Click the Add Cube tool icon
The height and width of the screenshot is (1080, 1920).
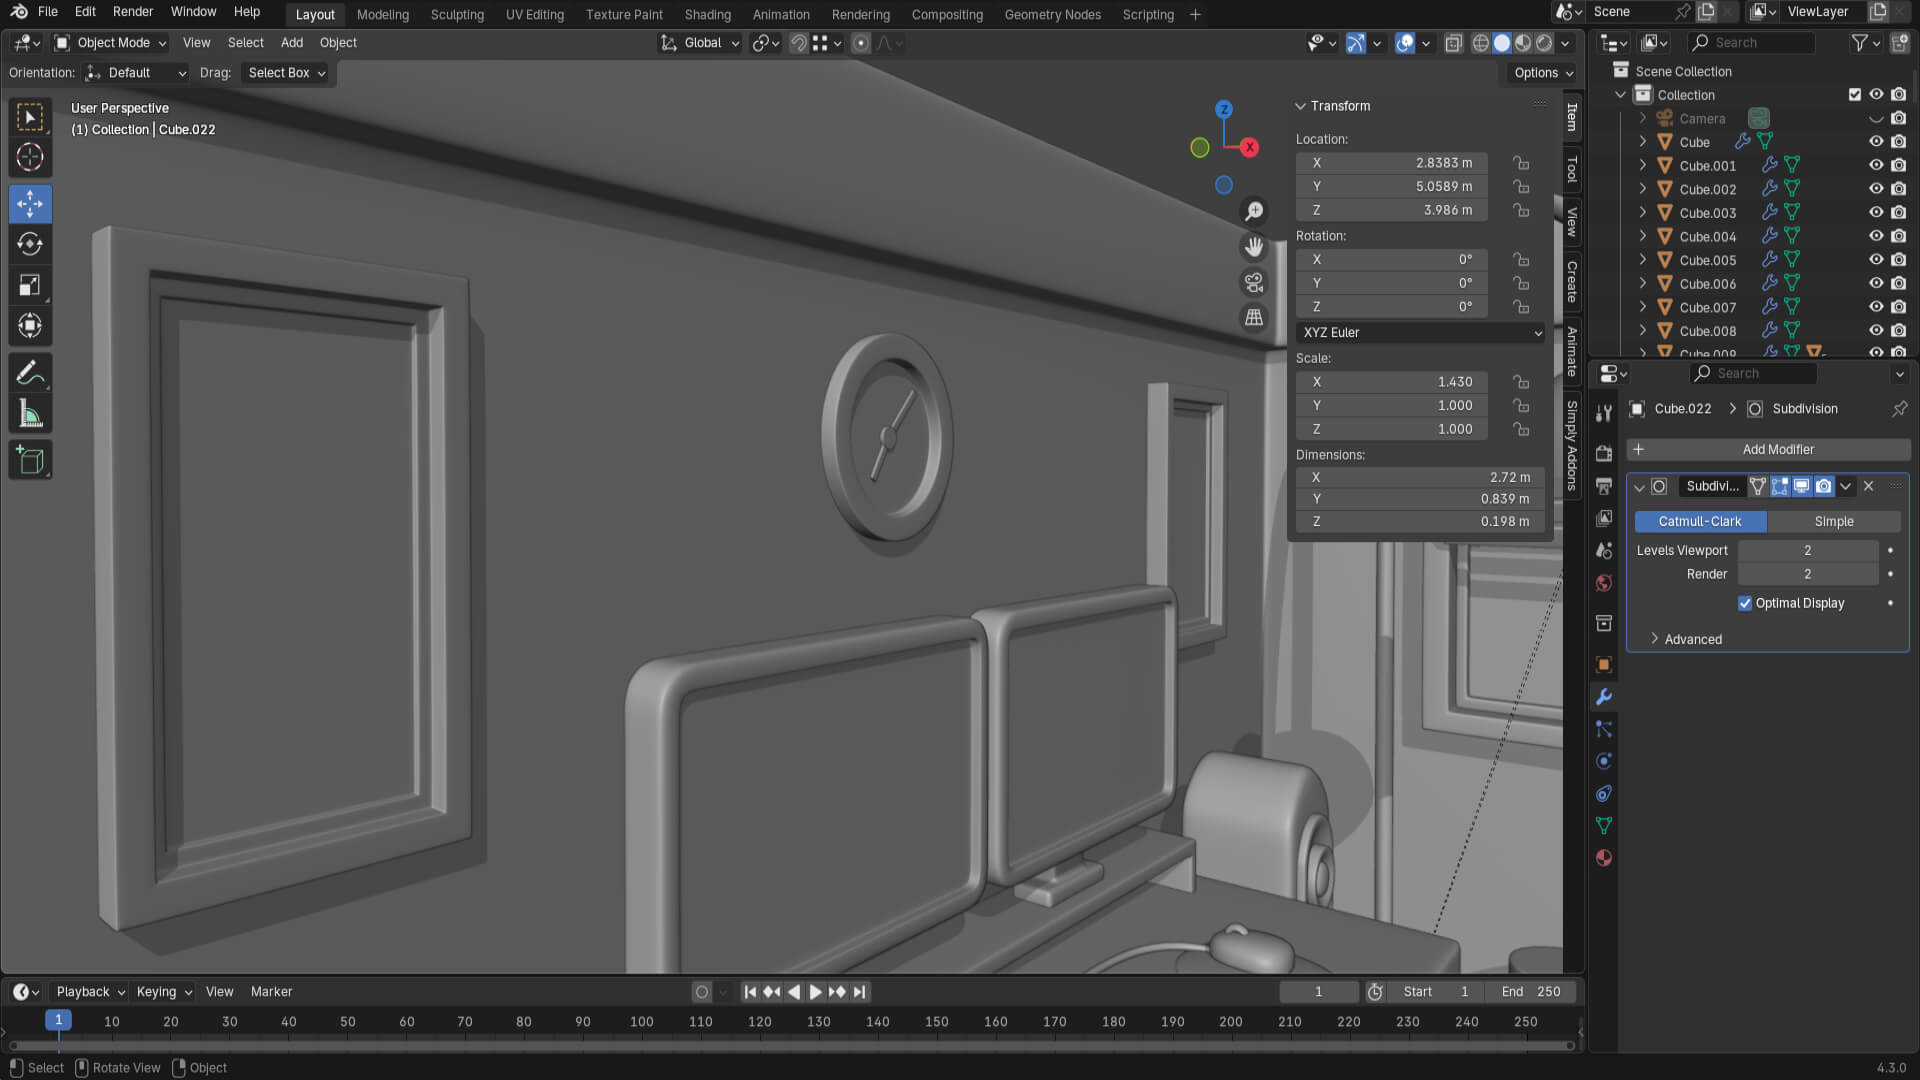(30, 460)
